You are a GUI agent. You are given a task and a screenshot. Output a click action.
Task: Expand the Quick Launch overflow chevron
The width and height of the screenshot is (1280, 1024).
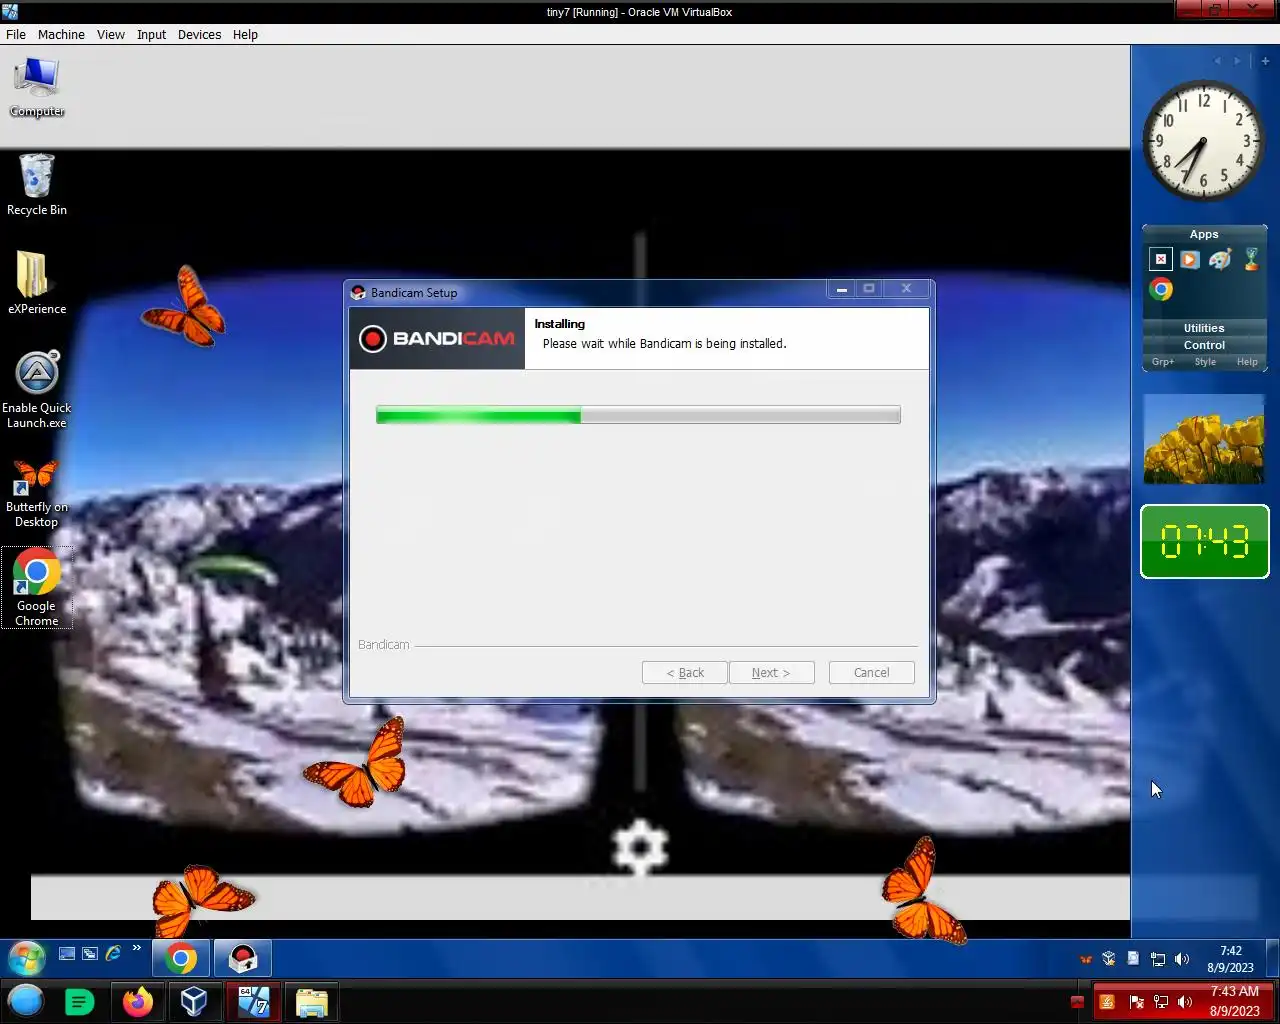tap(137, 948)
